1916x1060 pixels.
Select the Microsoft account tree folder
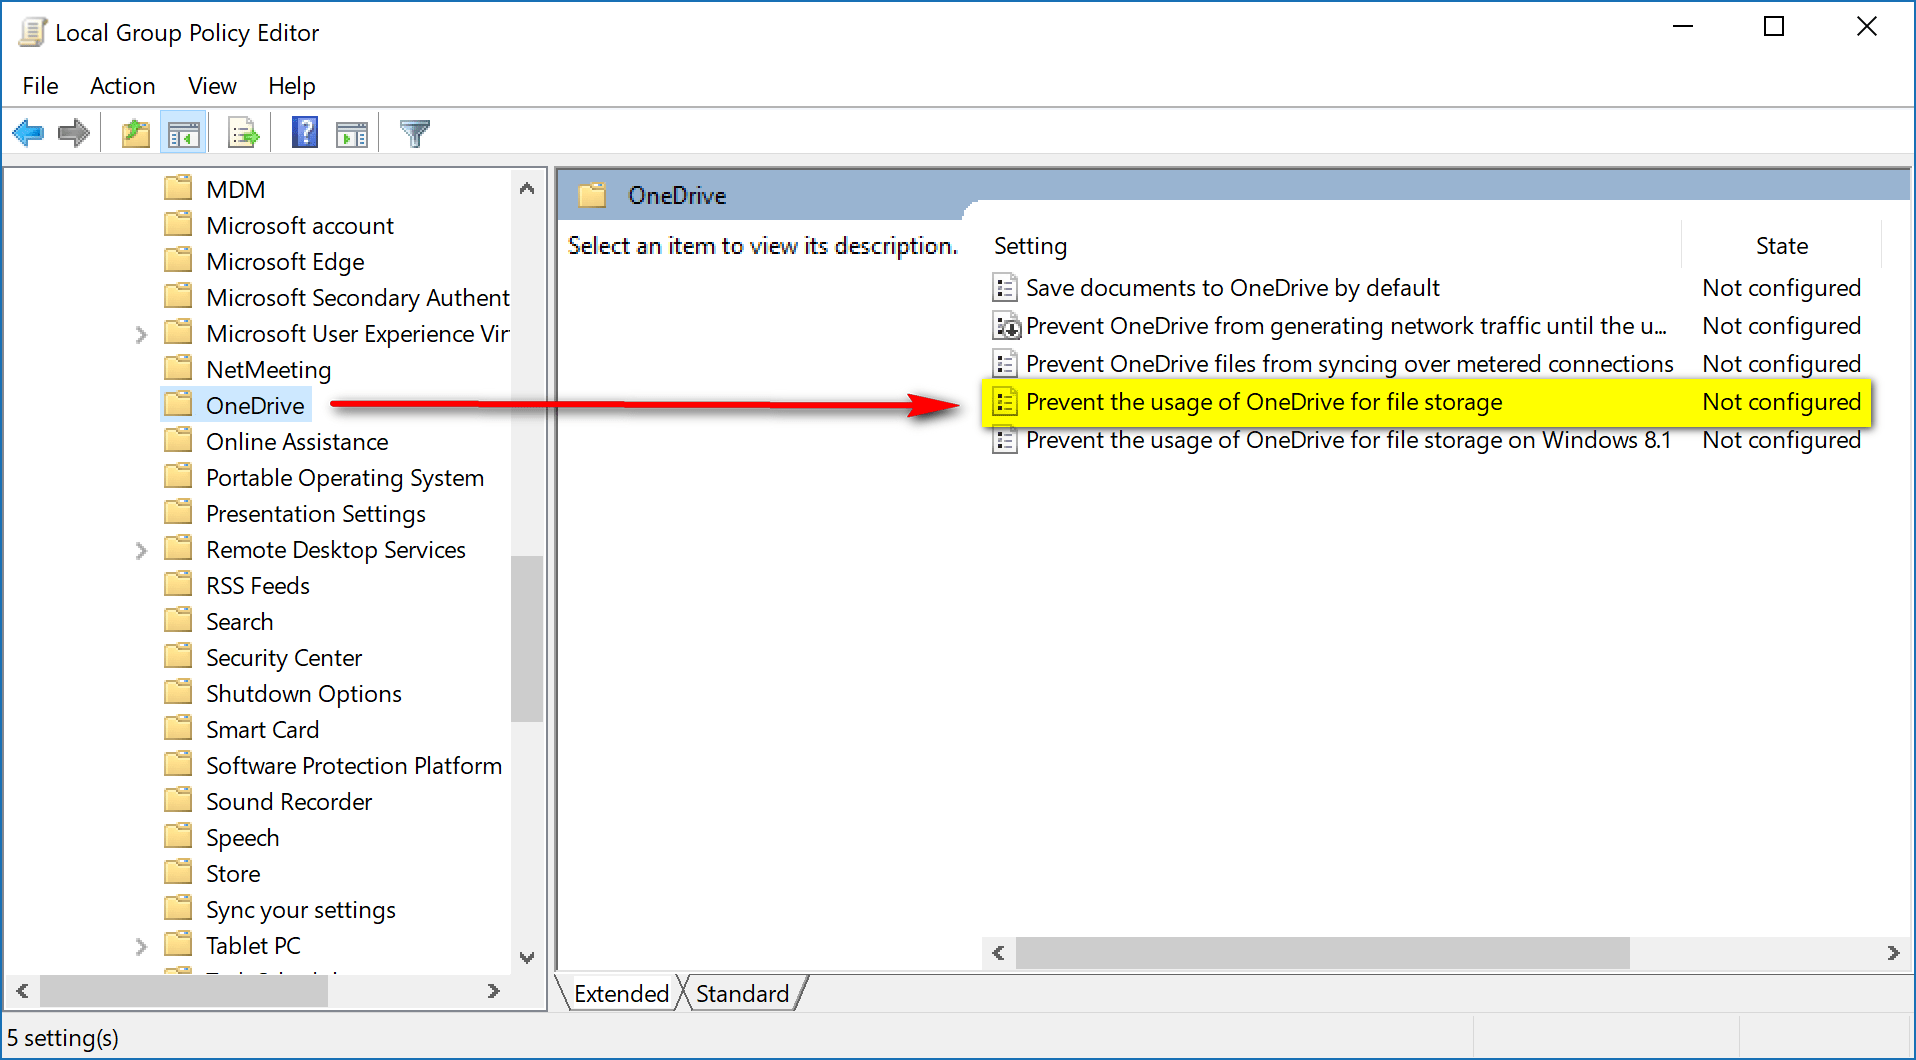300,226
